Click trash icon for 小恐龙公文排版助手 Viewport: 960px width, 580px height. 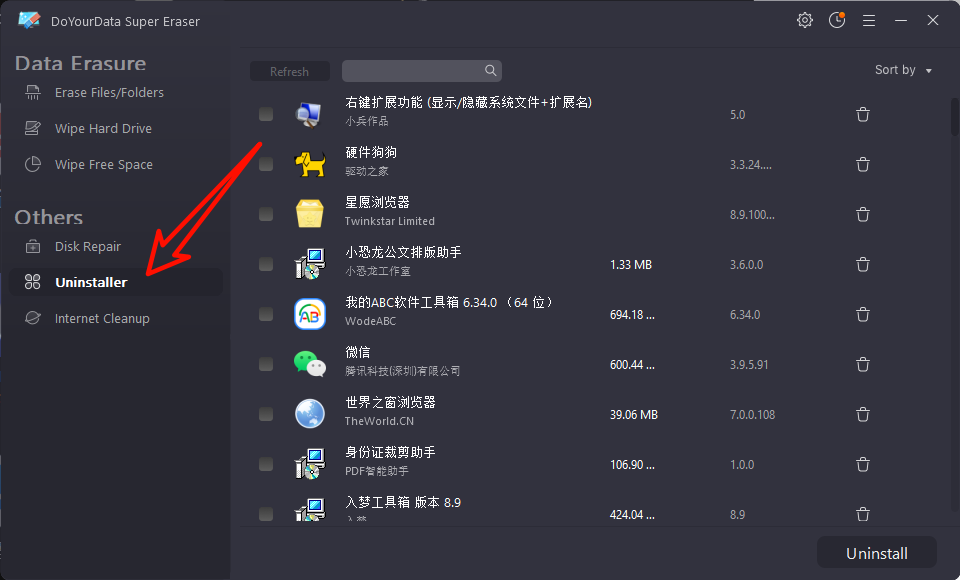pos(863,265)
